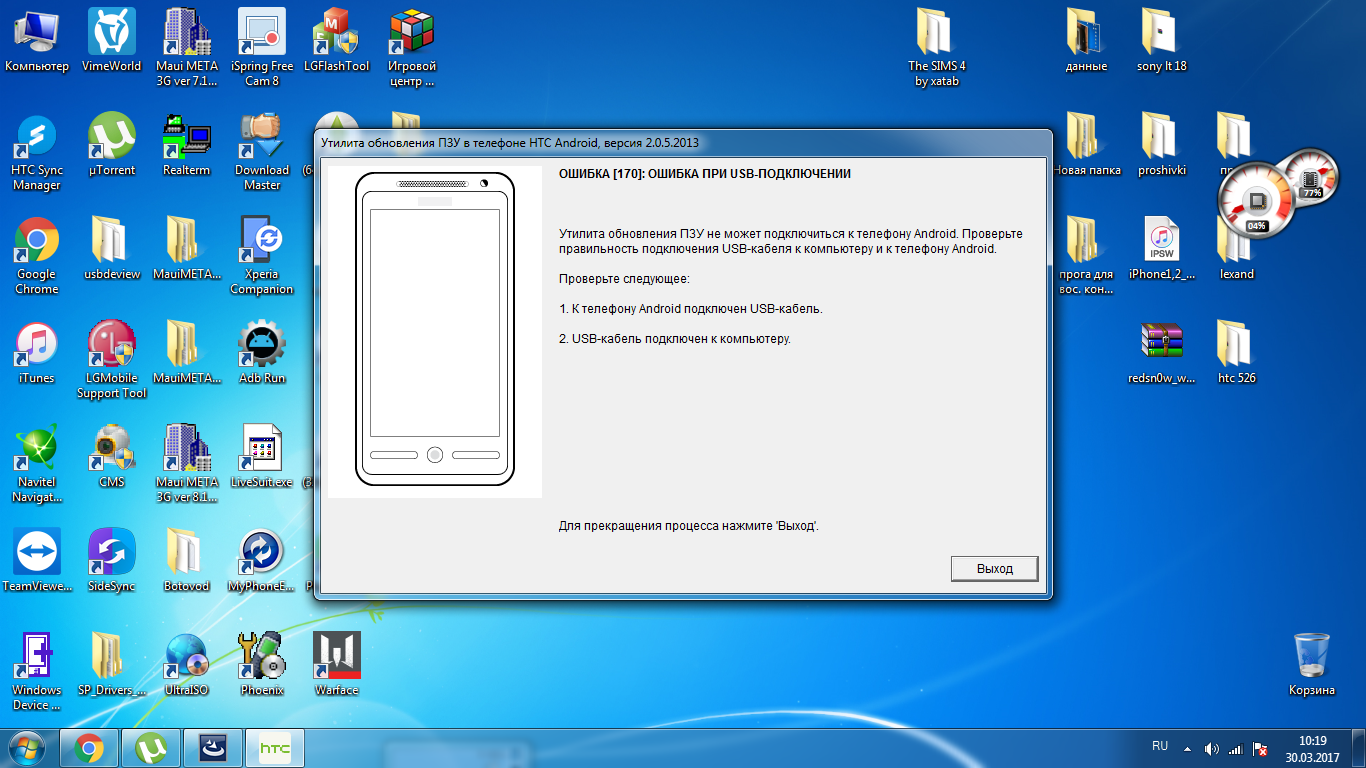Select the Новая папка folder

pos(1086,145)
